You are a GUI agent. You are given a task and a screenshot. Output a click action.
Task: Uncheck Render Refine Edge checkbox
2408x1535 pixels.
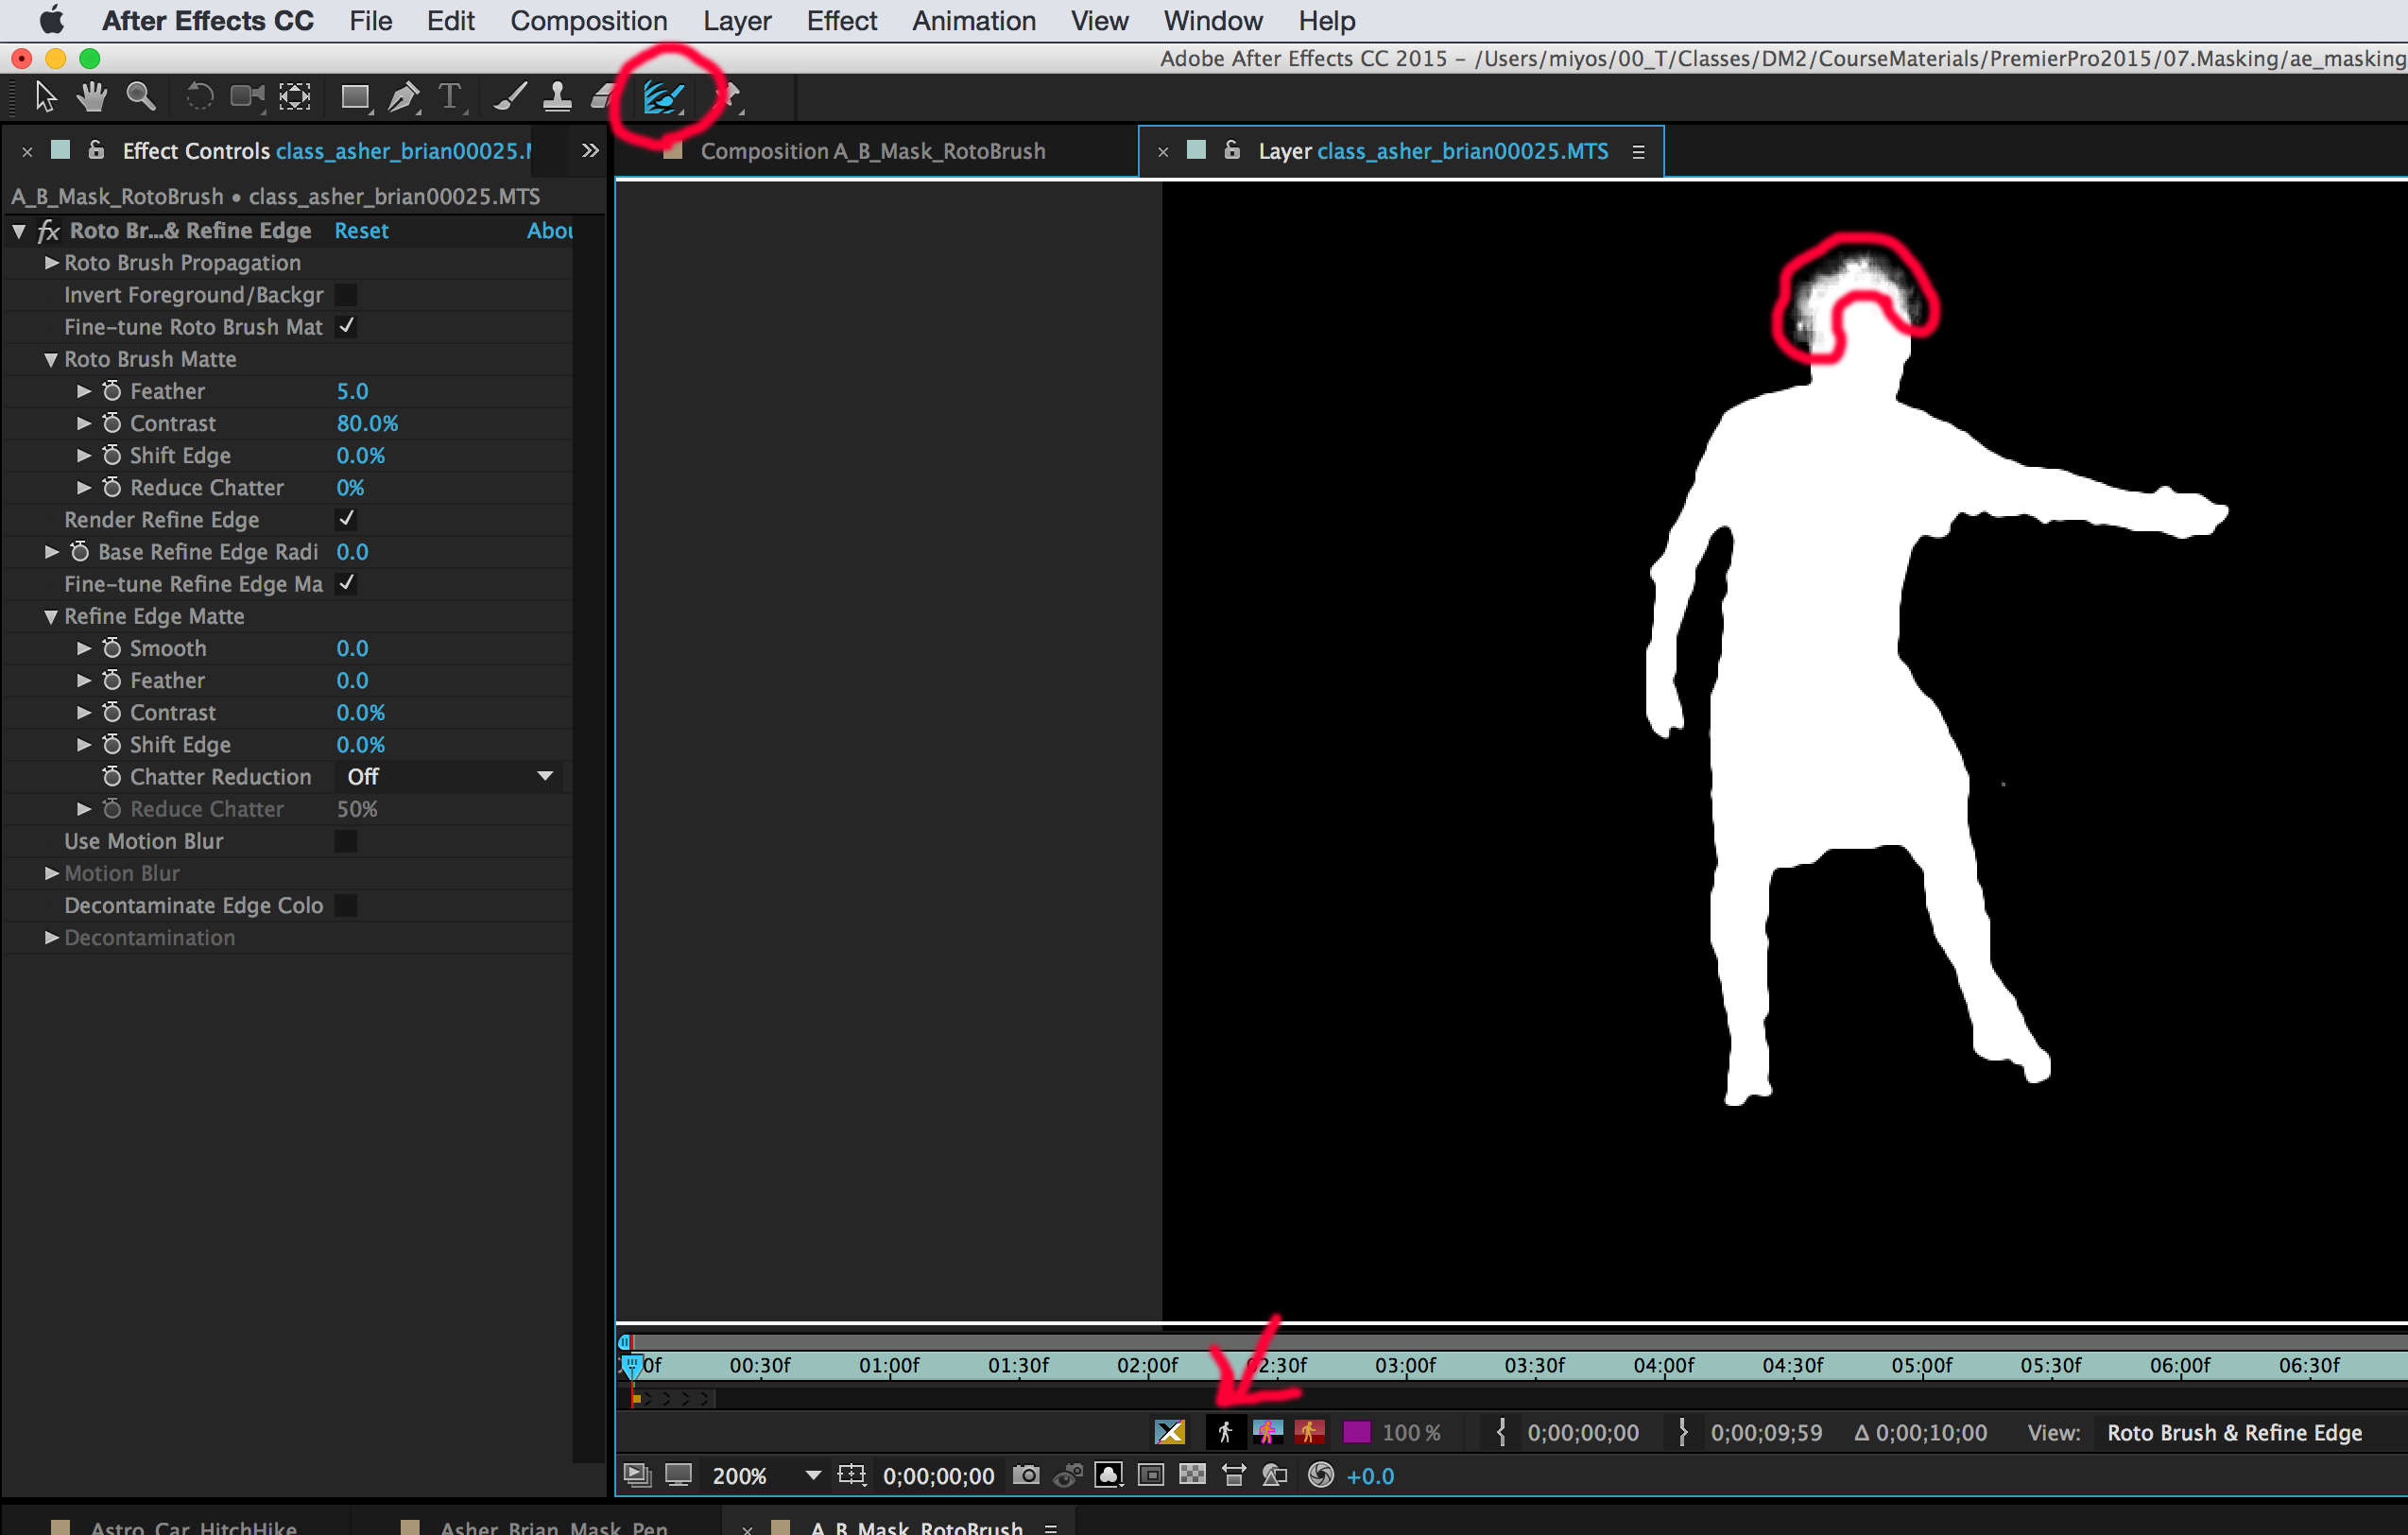[346, 519]
